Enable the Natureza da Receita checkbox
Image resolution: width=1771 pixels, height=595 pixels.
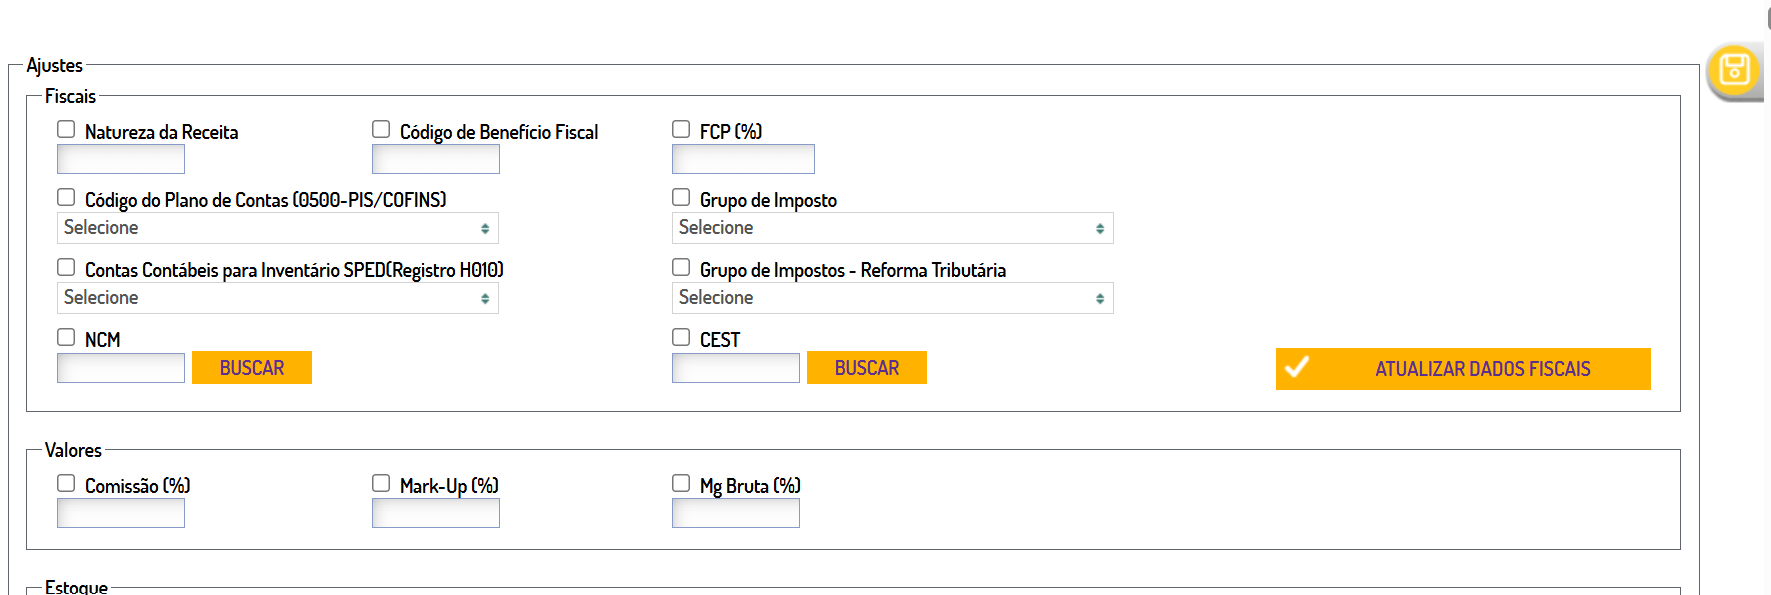point(66,129)
